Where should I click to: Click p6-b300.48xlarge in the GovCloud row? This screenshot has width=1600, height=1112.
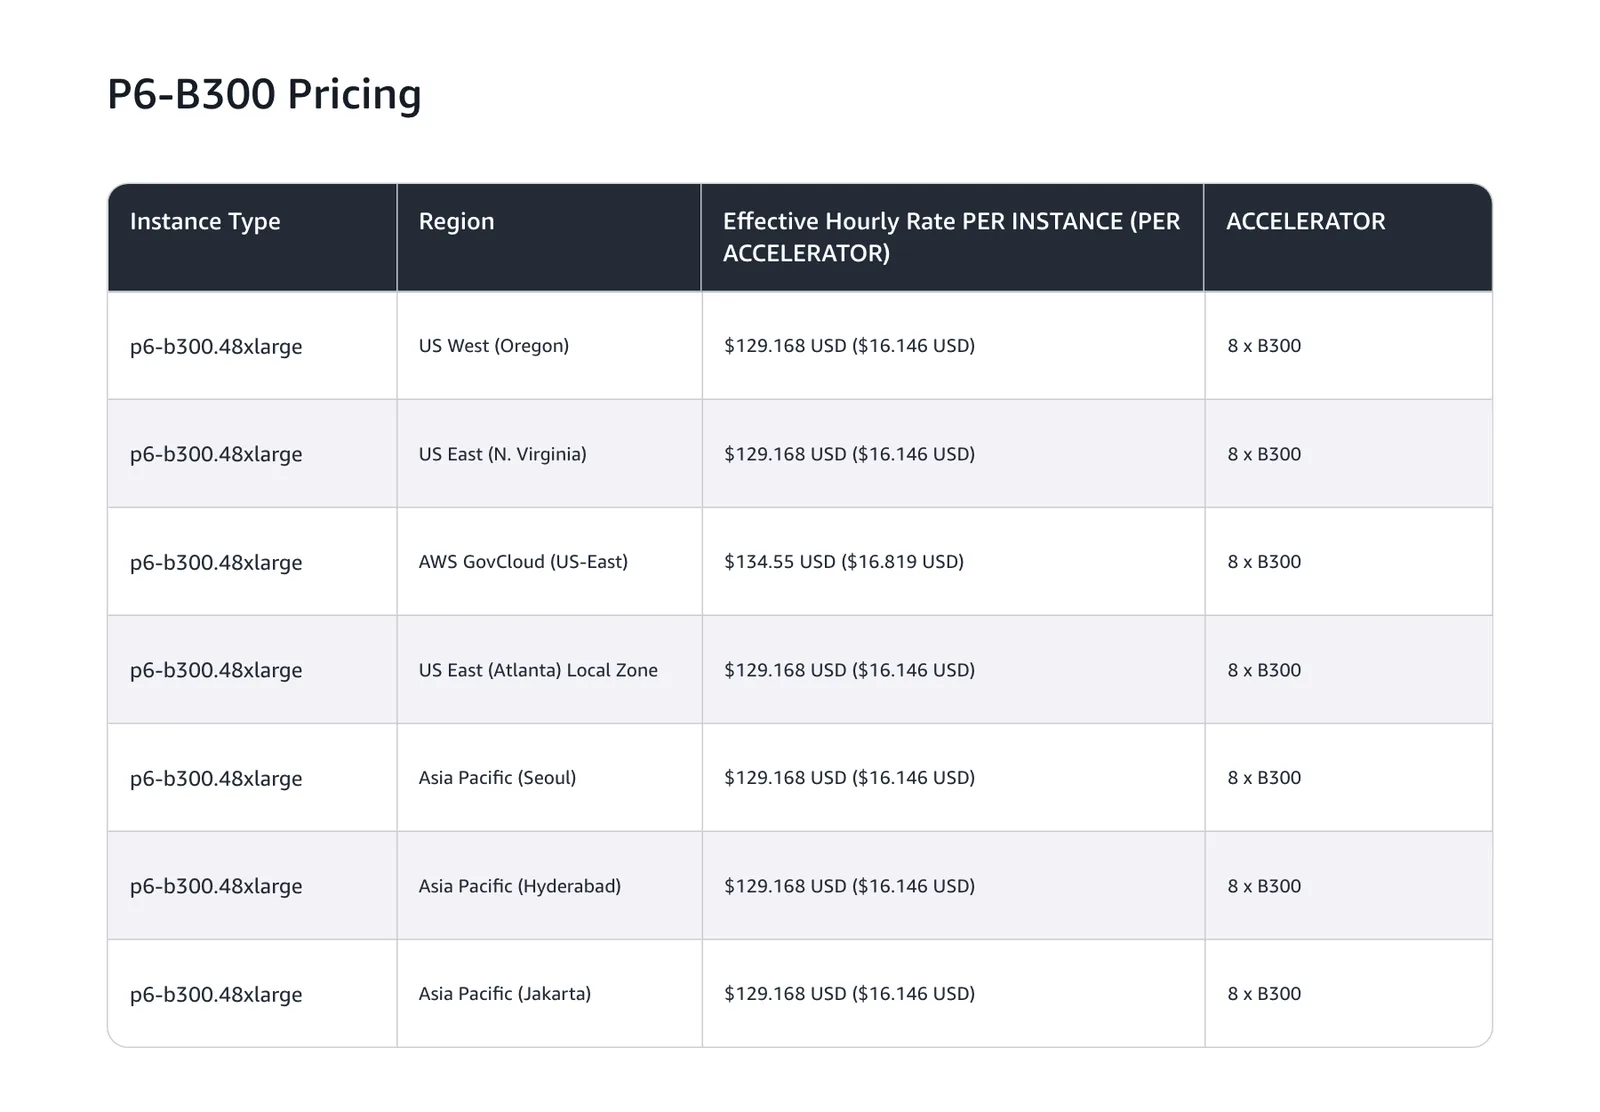point(216,563)
